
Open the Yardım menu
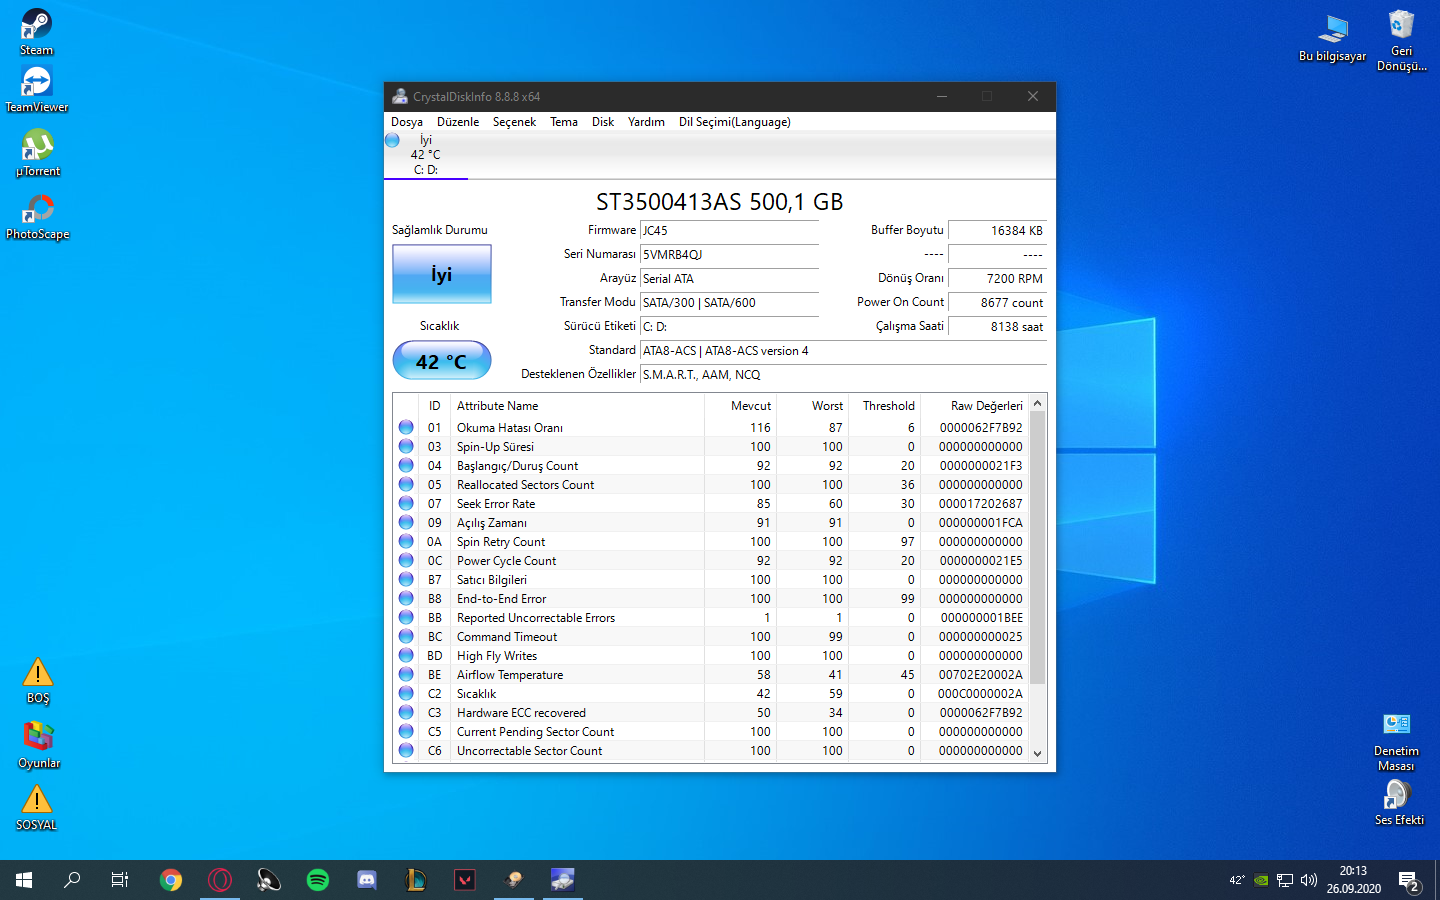(646, 122)
